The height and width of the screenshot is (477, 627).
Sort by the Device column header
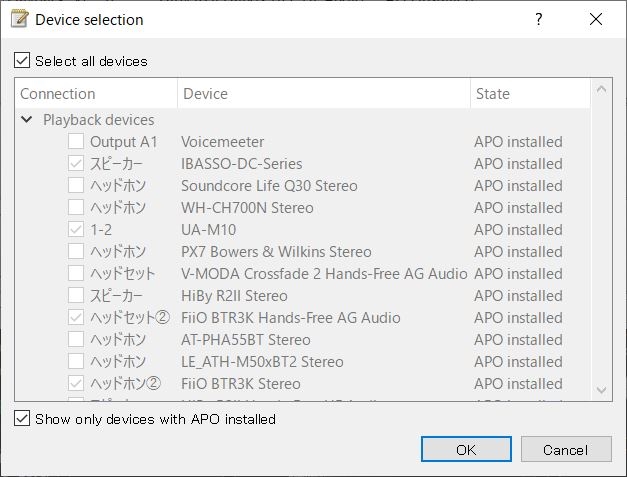click(323, 94)
